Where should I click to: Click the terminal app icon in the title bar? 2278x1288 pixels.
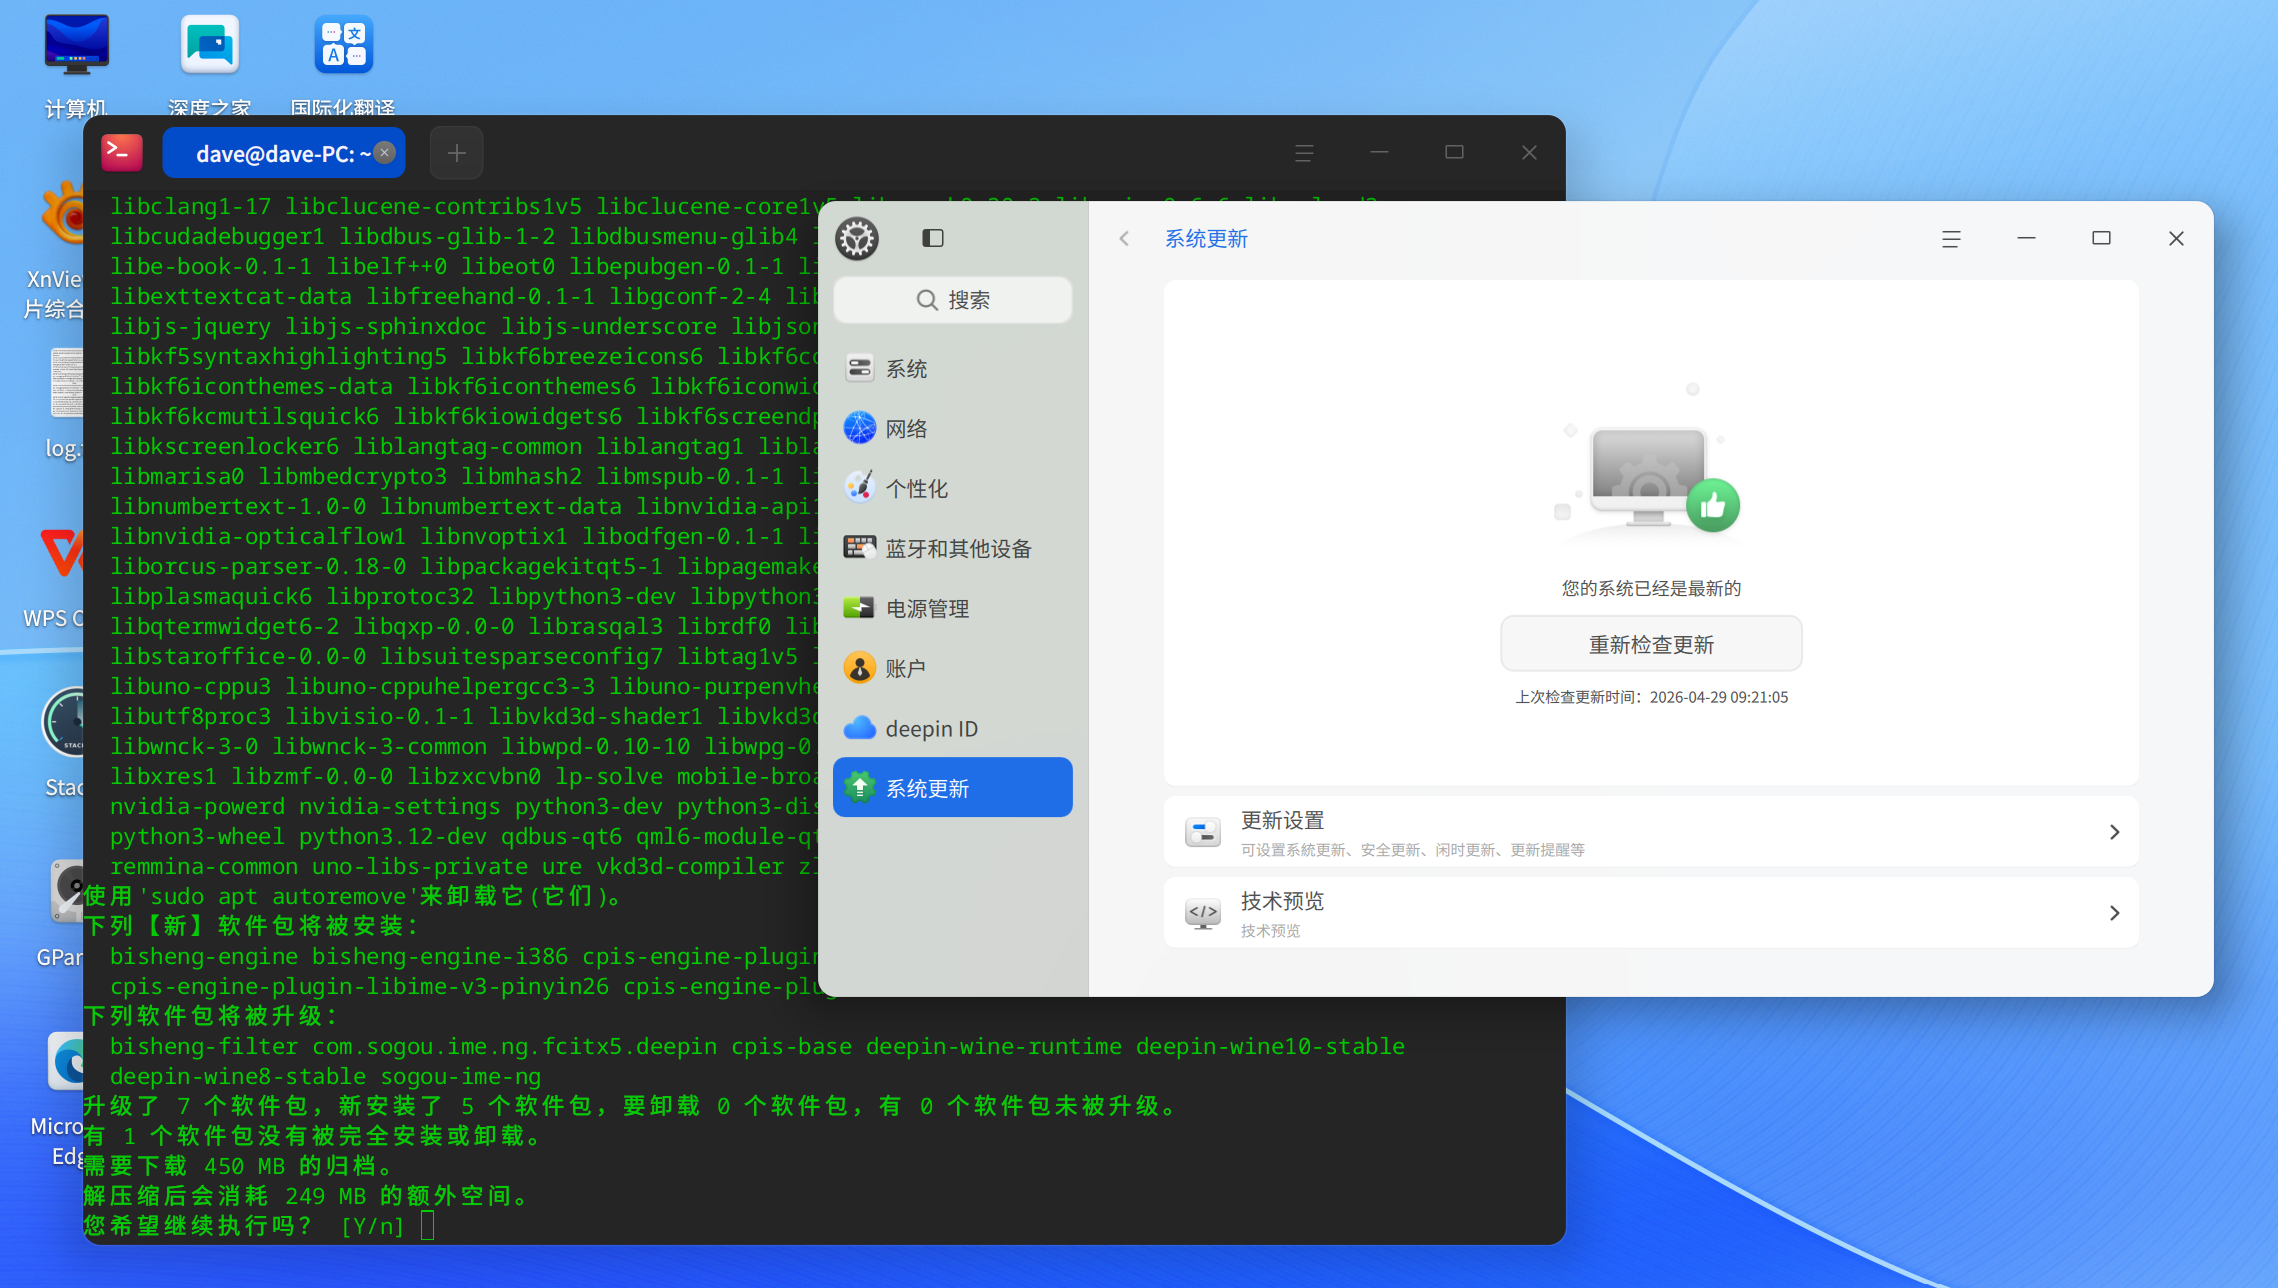122,152
